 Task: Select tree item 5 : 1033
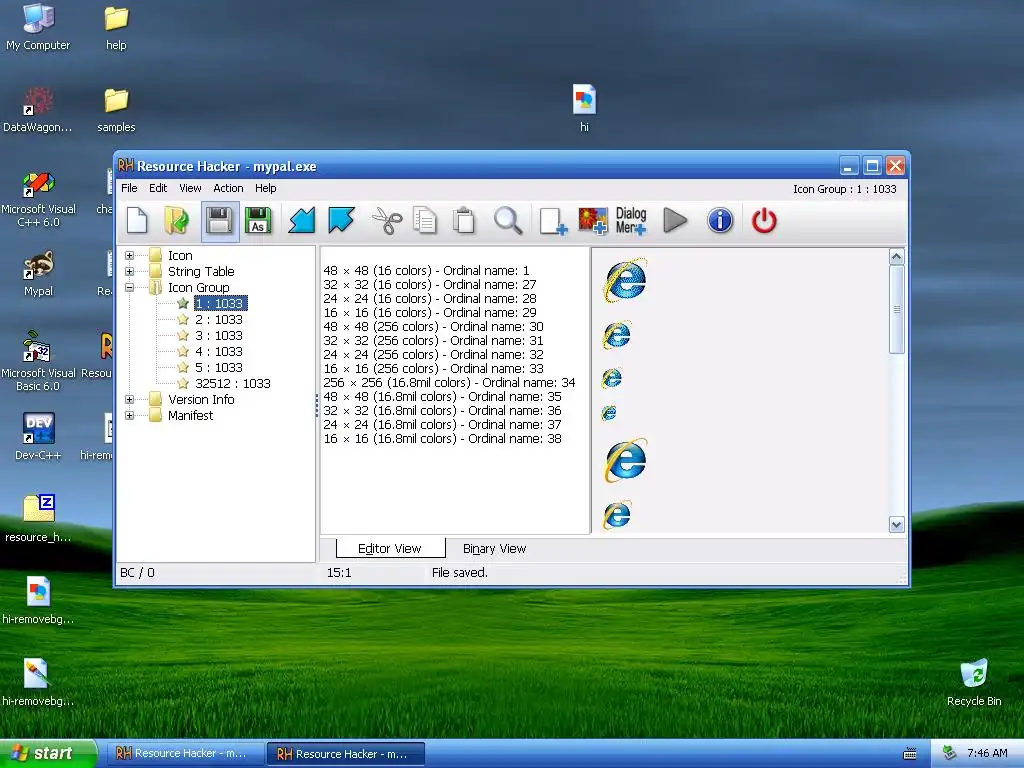click(219, 367)
